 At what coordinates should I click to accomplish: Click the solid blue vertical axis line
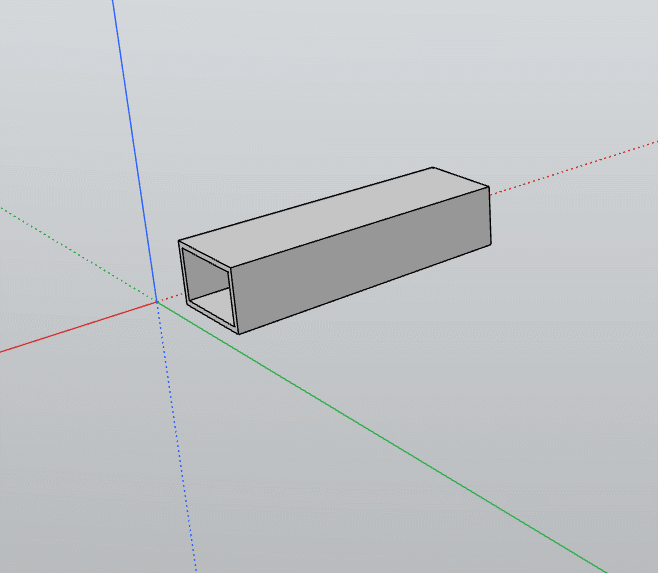tap(134, 149)
